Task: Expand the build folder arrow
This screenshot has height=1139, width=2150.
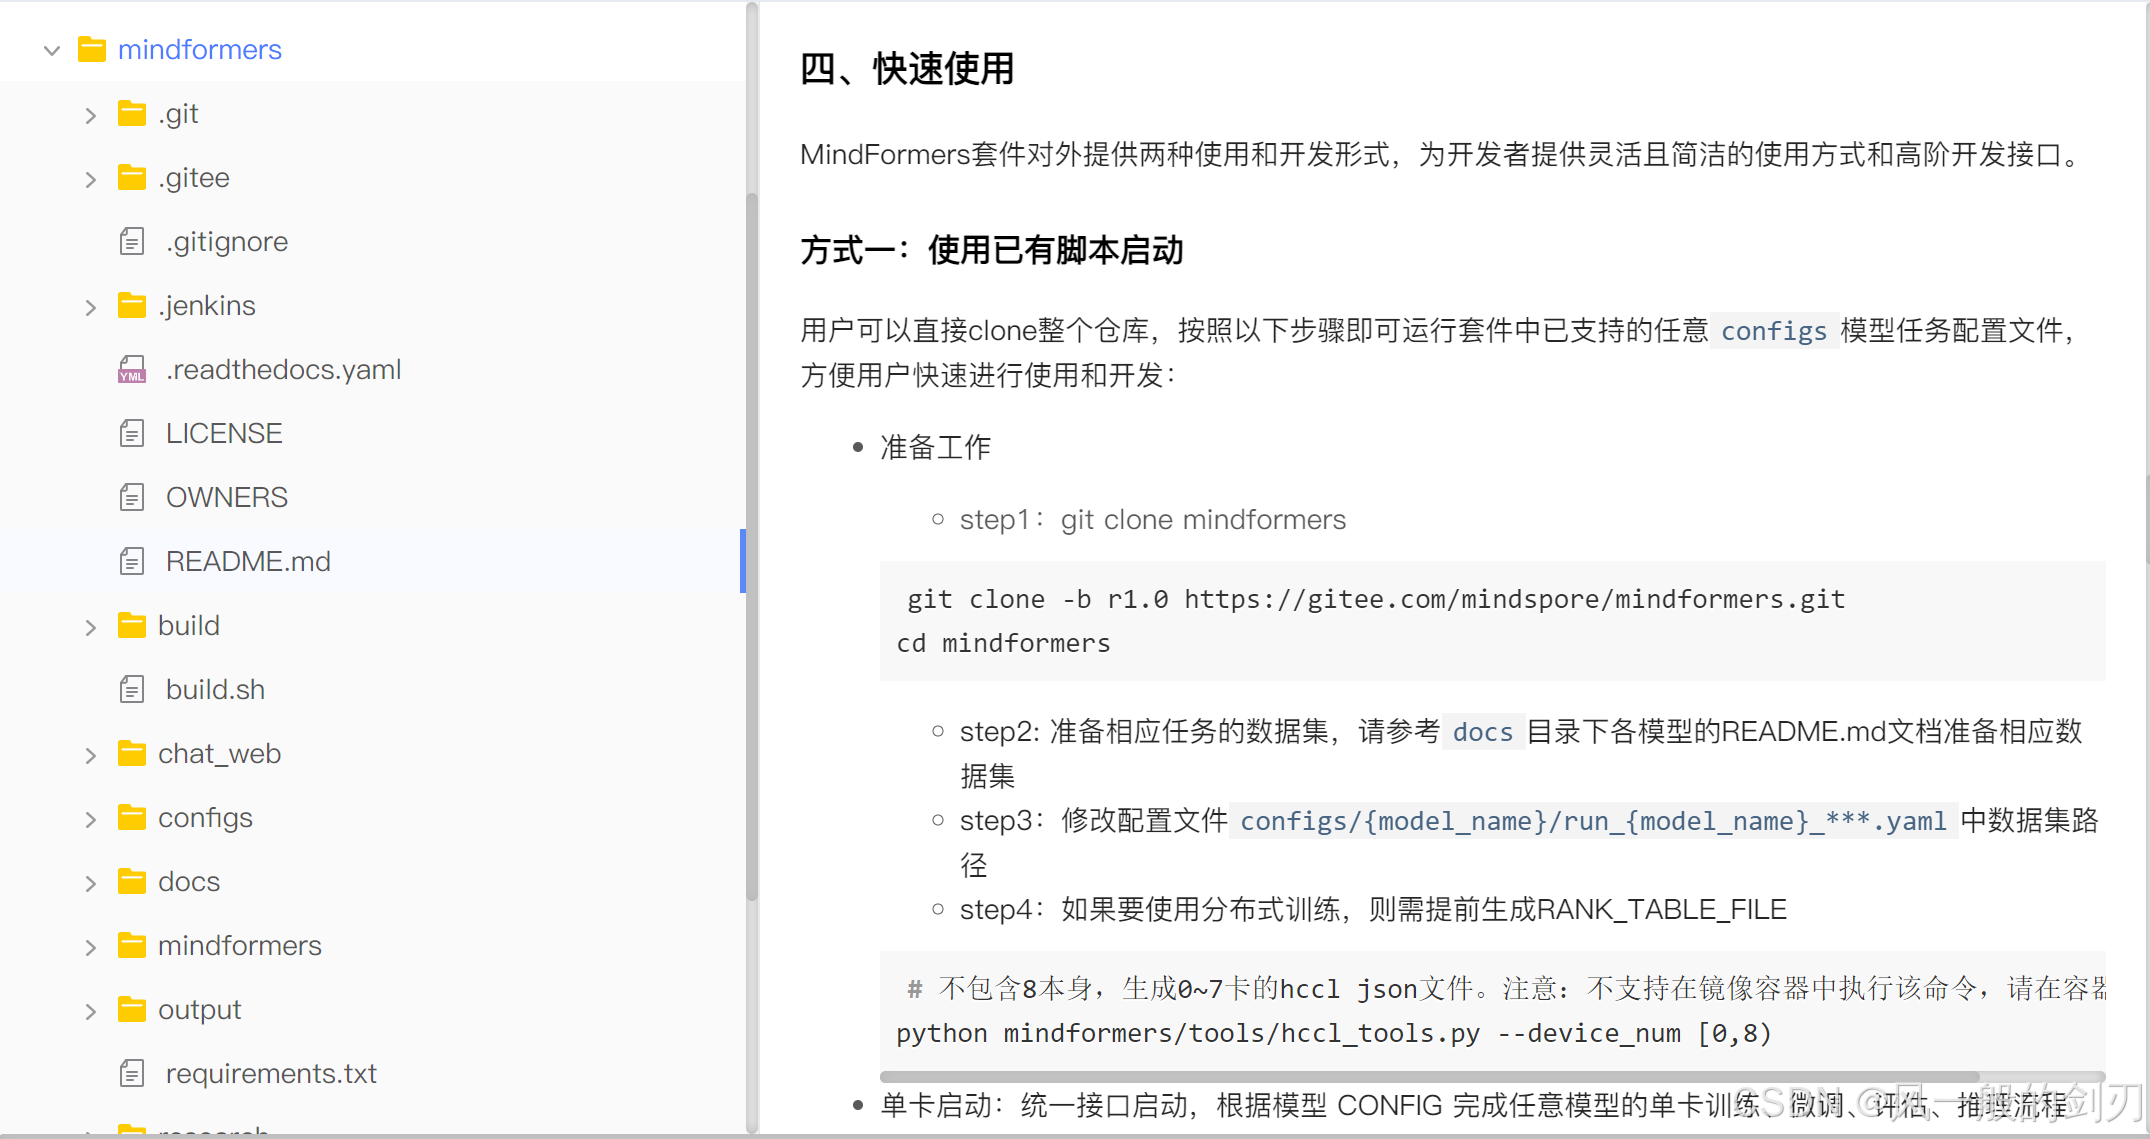Action: tap(91, 627)
